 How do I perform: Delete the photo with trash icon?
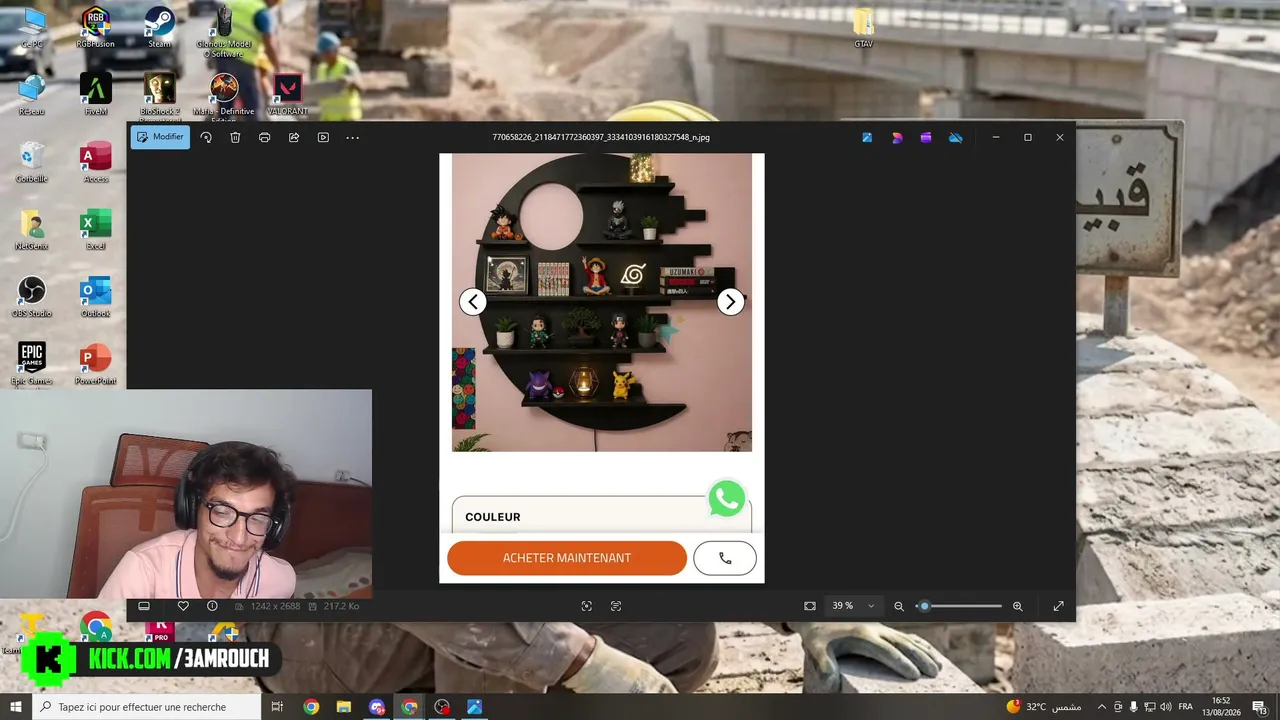[x=235, y=137]
